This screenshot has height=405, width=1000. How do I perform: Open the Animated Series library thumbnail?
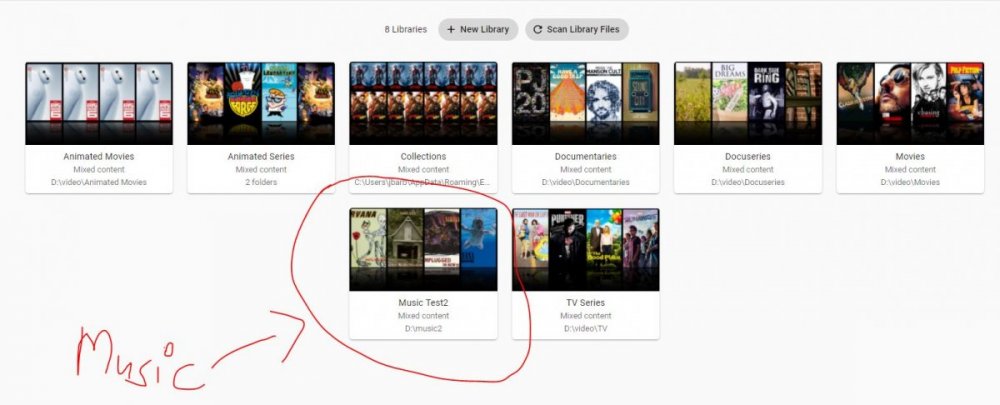click(261, 103)
